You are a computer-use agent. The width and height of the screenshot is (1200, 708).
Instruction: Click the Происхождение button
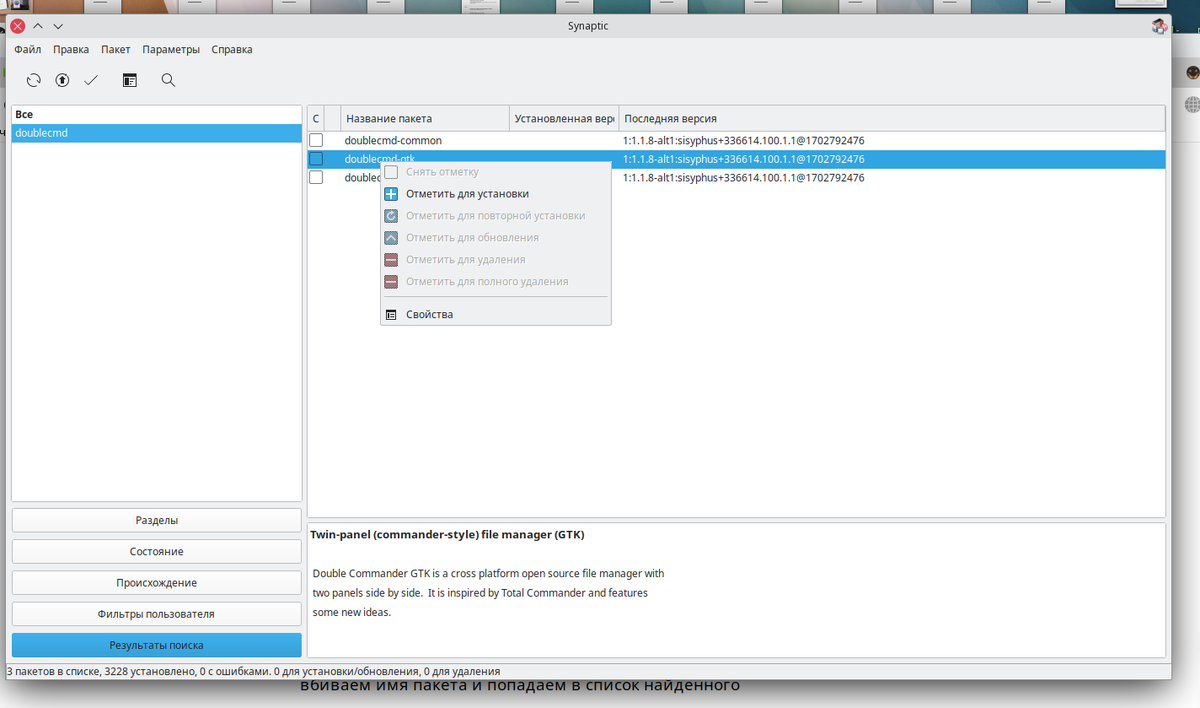157,582
